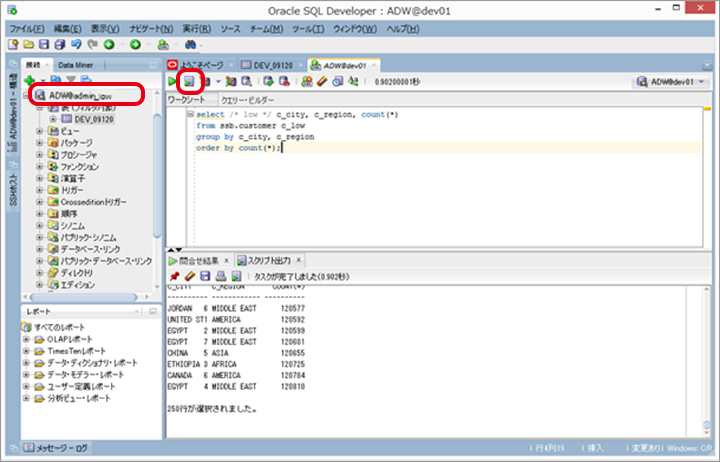
Task: Run the script with the highlighted toolbar icon
Action: tap(188, 81)
